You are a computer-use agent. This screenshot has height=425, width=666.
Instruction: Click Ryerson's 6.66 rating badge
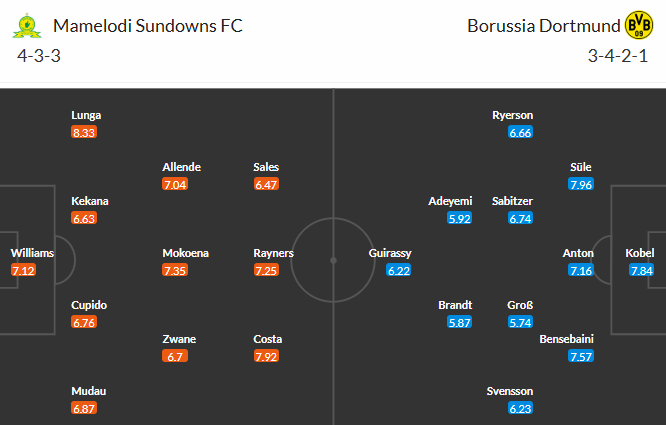pos(520,132)
